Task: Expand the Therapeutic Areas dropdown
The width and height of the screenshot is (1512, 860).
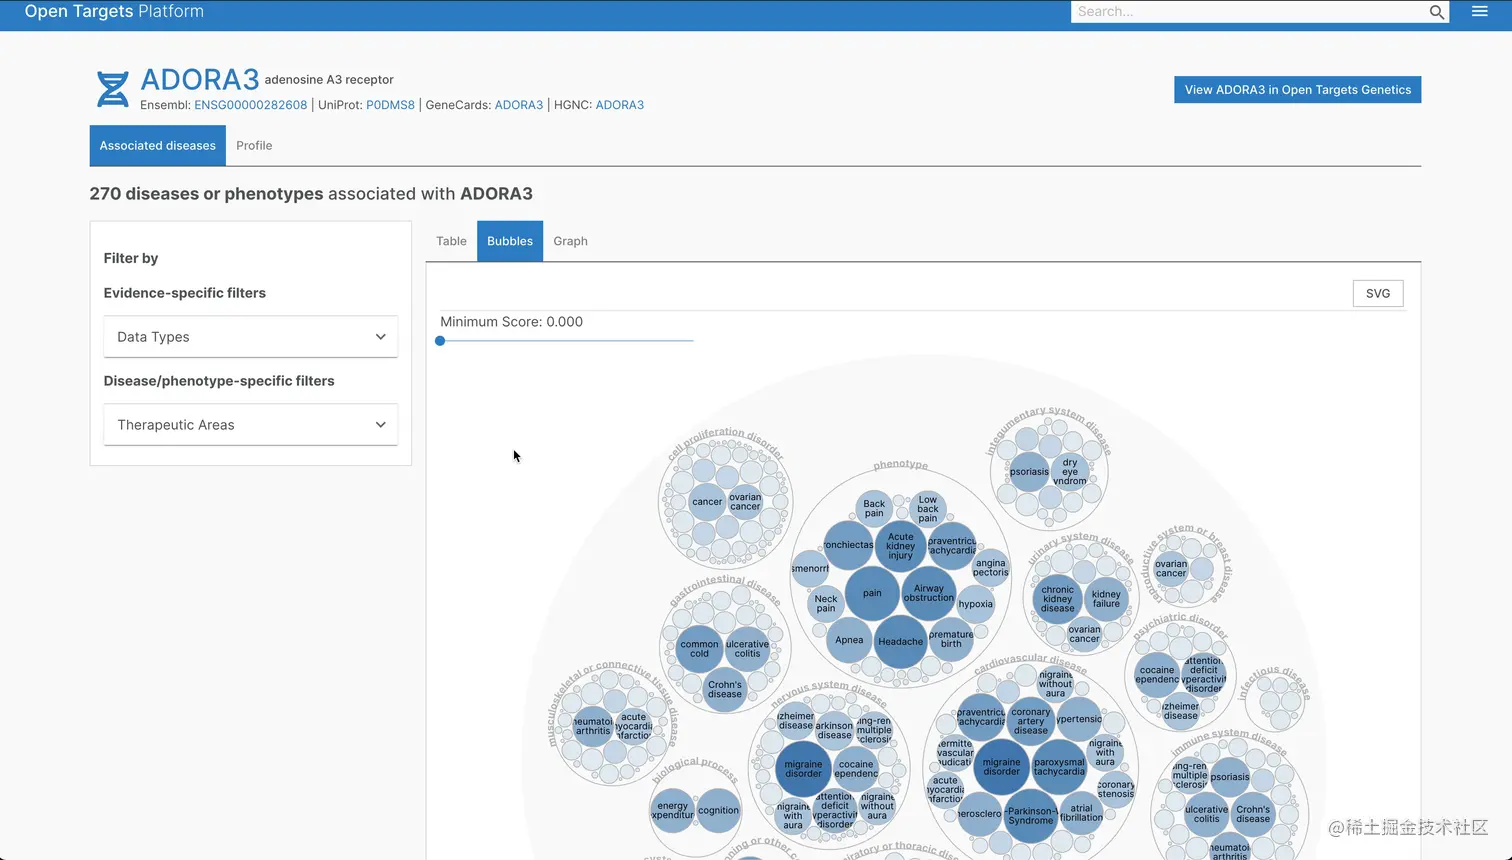Action: tap(251, 425)
